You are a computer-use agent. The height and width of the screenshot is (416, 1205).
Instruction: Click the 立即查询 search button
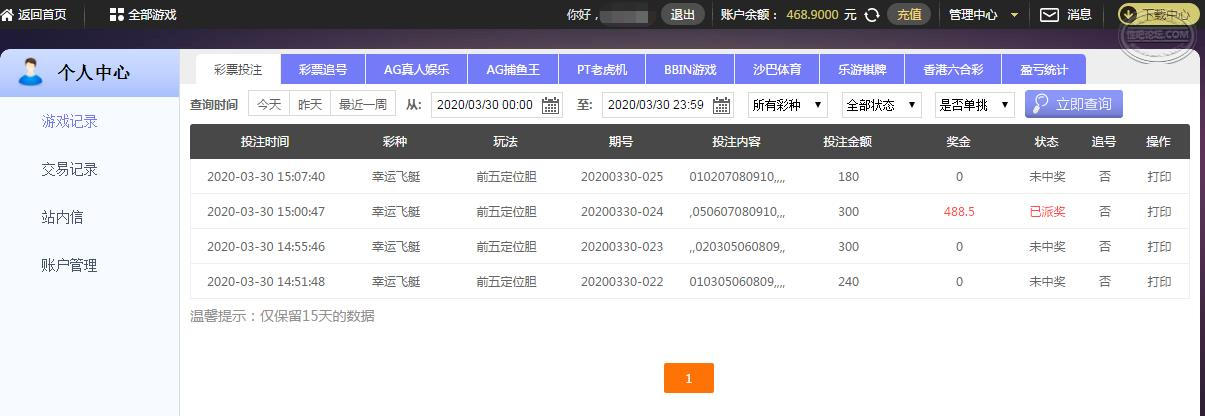pyautogui.click(x=1074, y=104)
